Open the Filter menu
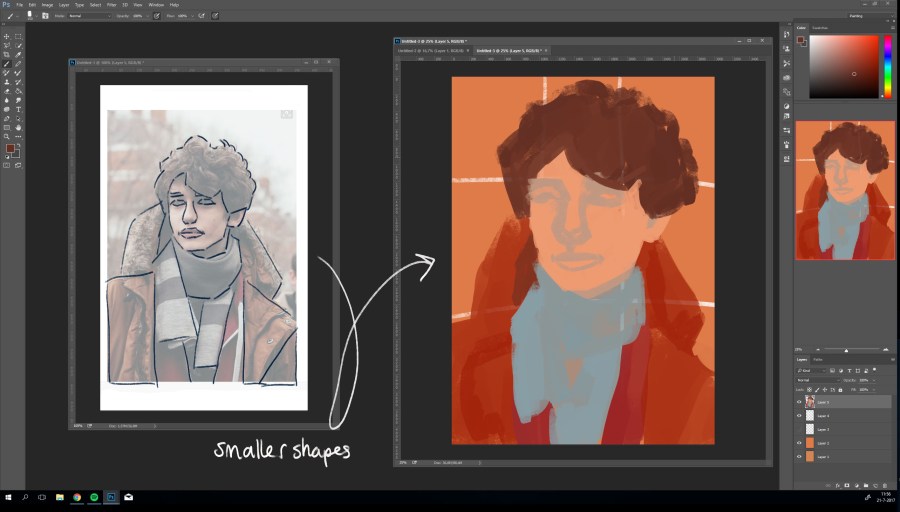 coord(113,5)
